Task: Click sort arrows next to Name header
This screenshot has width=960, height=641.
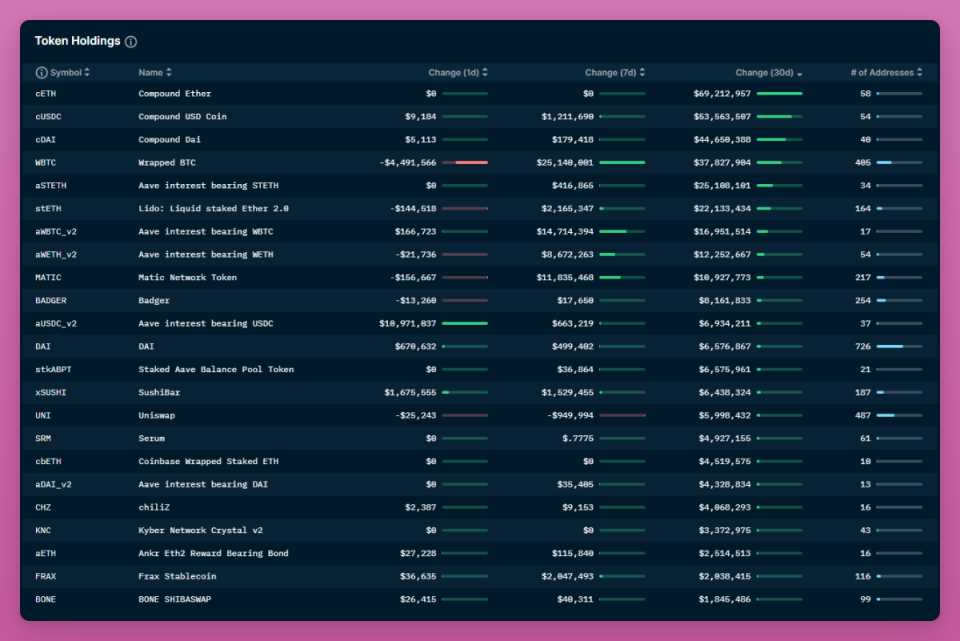Action: click(x=169, y=73)
